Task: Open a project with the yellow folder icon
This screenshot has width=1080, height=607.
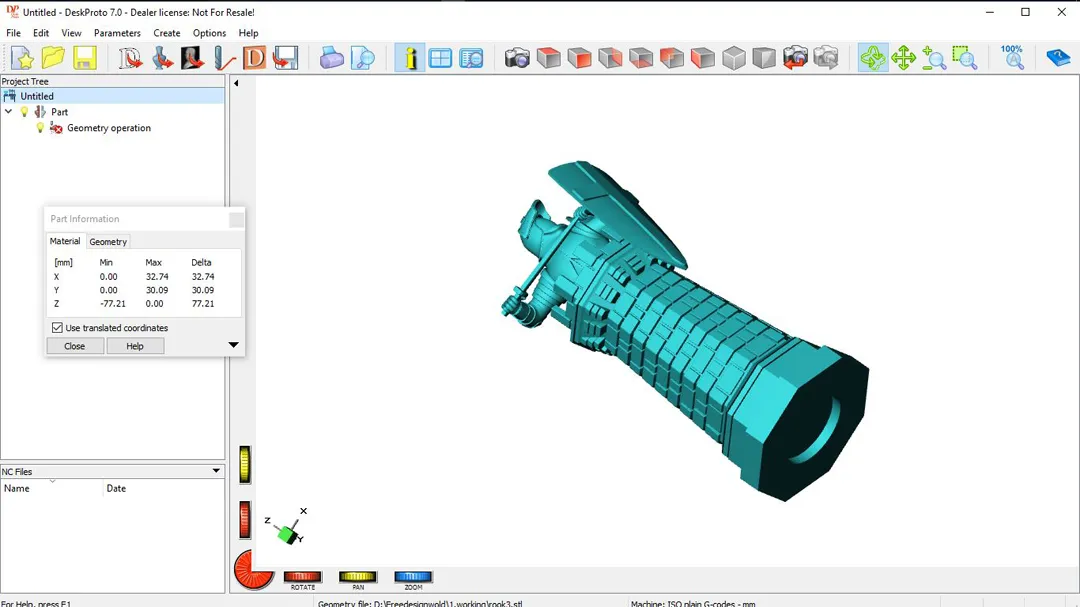Action: [x=53, y=58]
